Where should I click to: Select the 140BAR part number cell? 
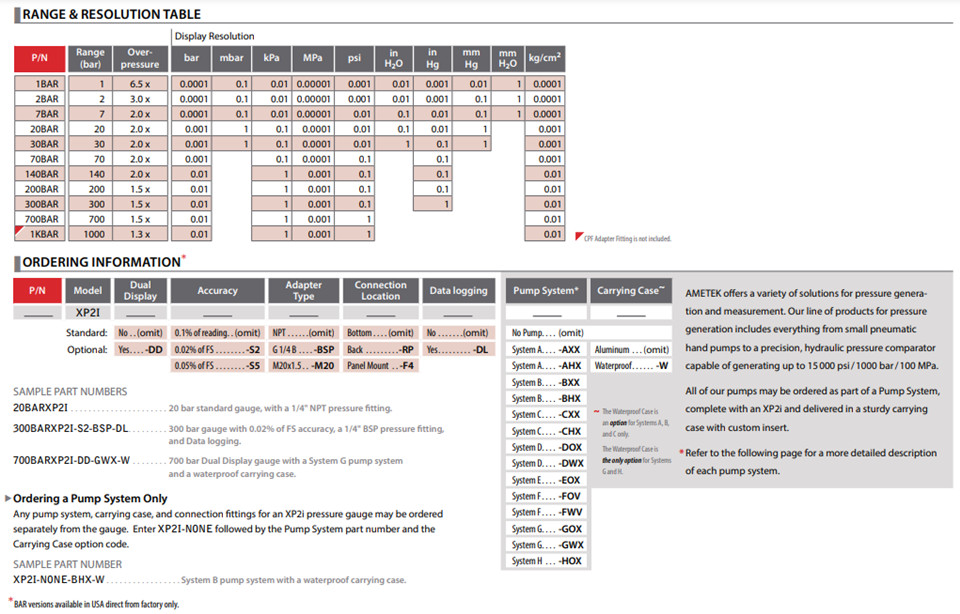point(39,174)
